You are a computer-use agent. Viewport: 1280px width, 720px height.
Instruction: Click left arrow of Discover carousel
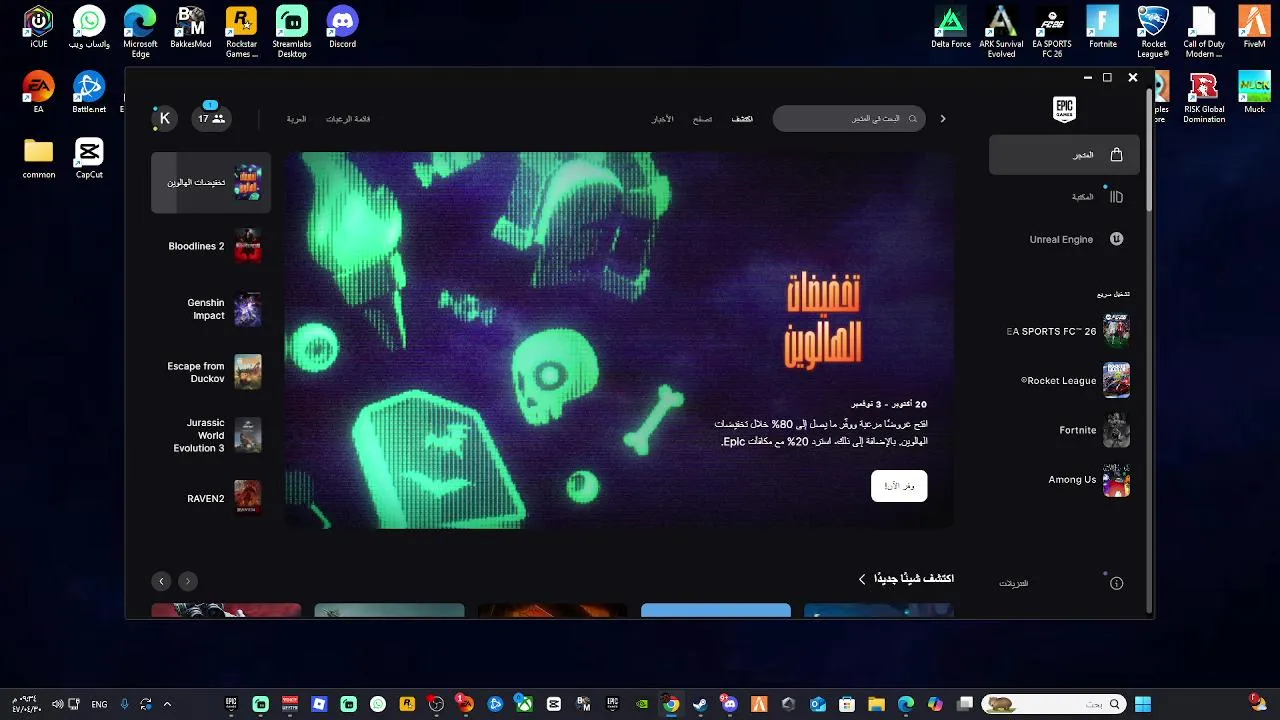click(x=161, y=581)
